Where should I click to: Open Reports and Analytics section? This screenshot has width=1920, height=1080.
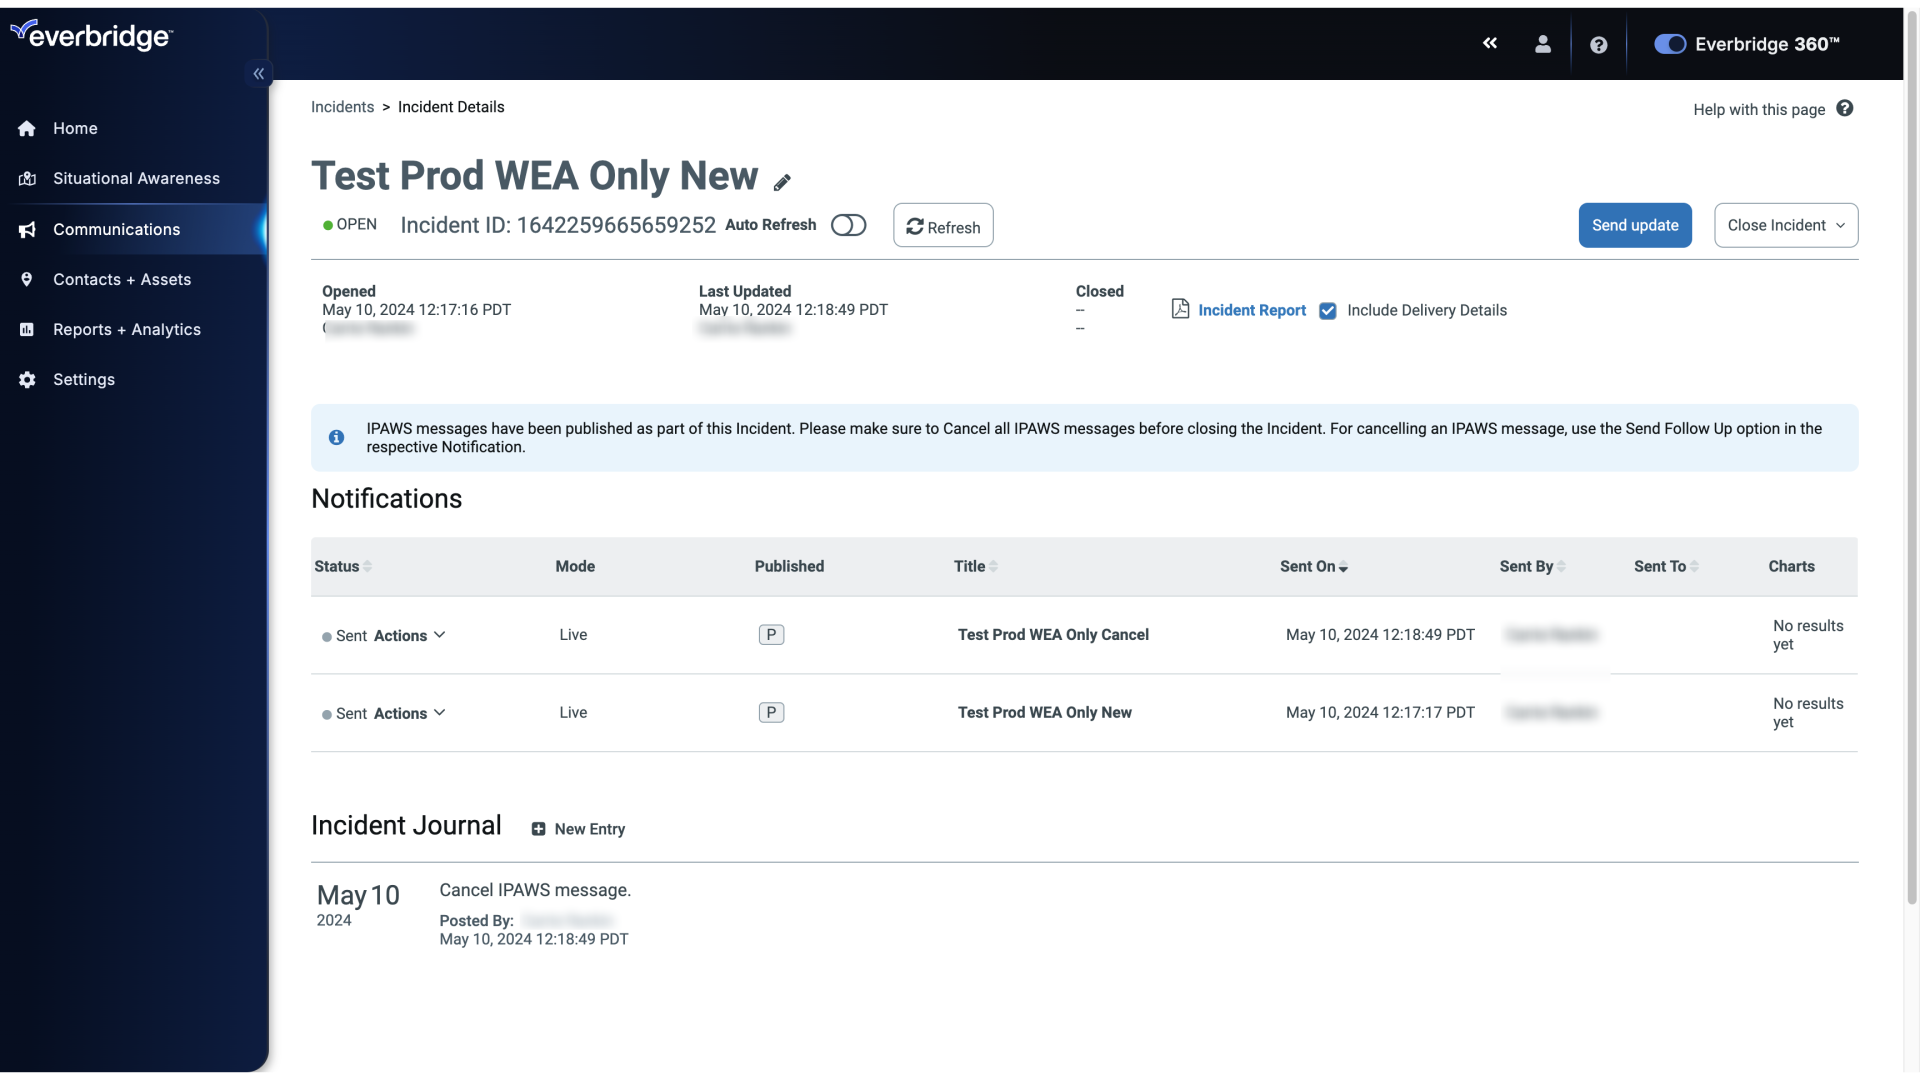(127, 328)
